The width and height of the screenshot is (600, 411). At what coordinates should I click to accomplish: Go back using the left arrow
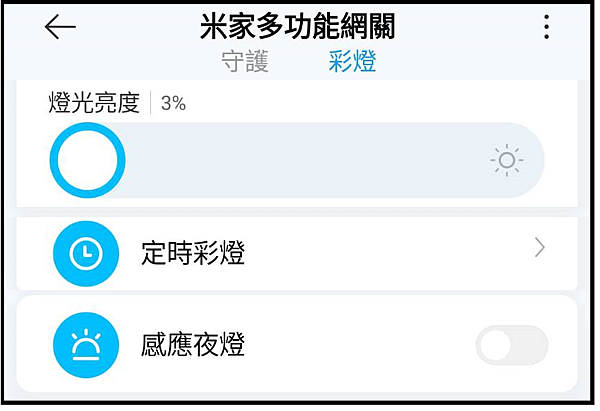[60, 27]
